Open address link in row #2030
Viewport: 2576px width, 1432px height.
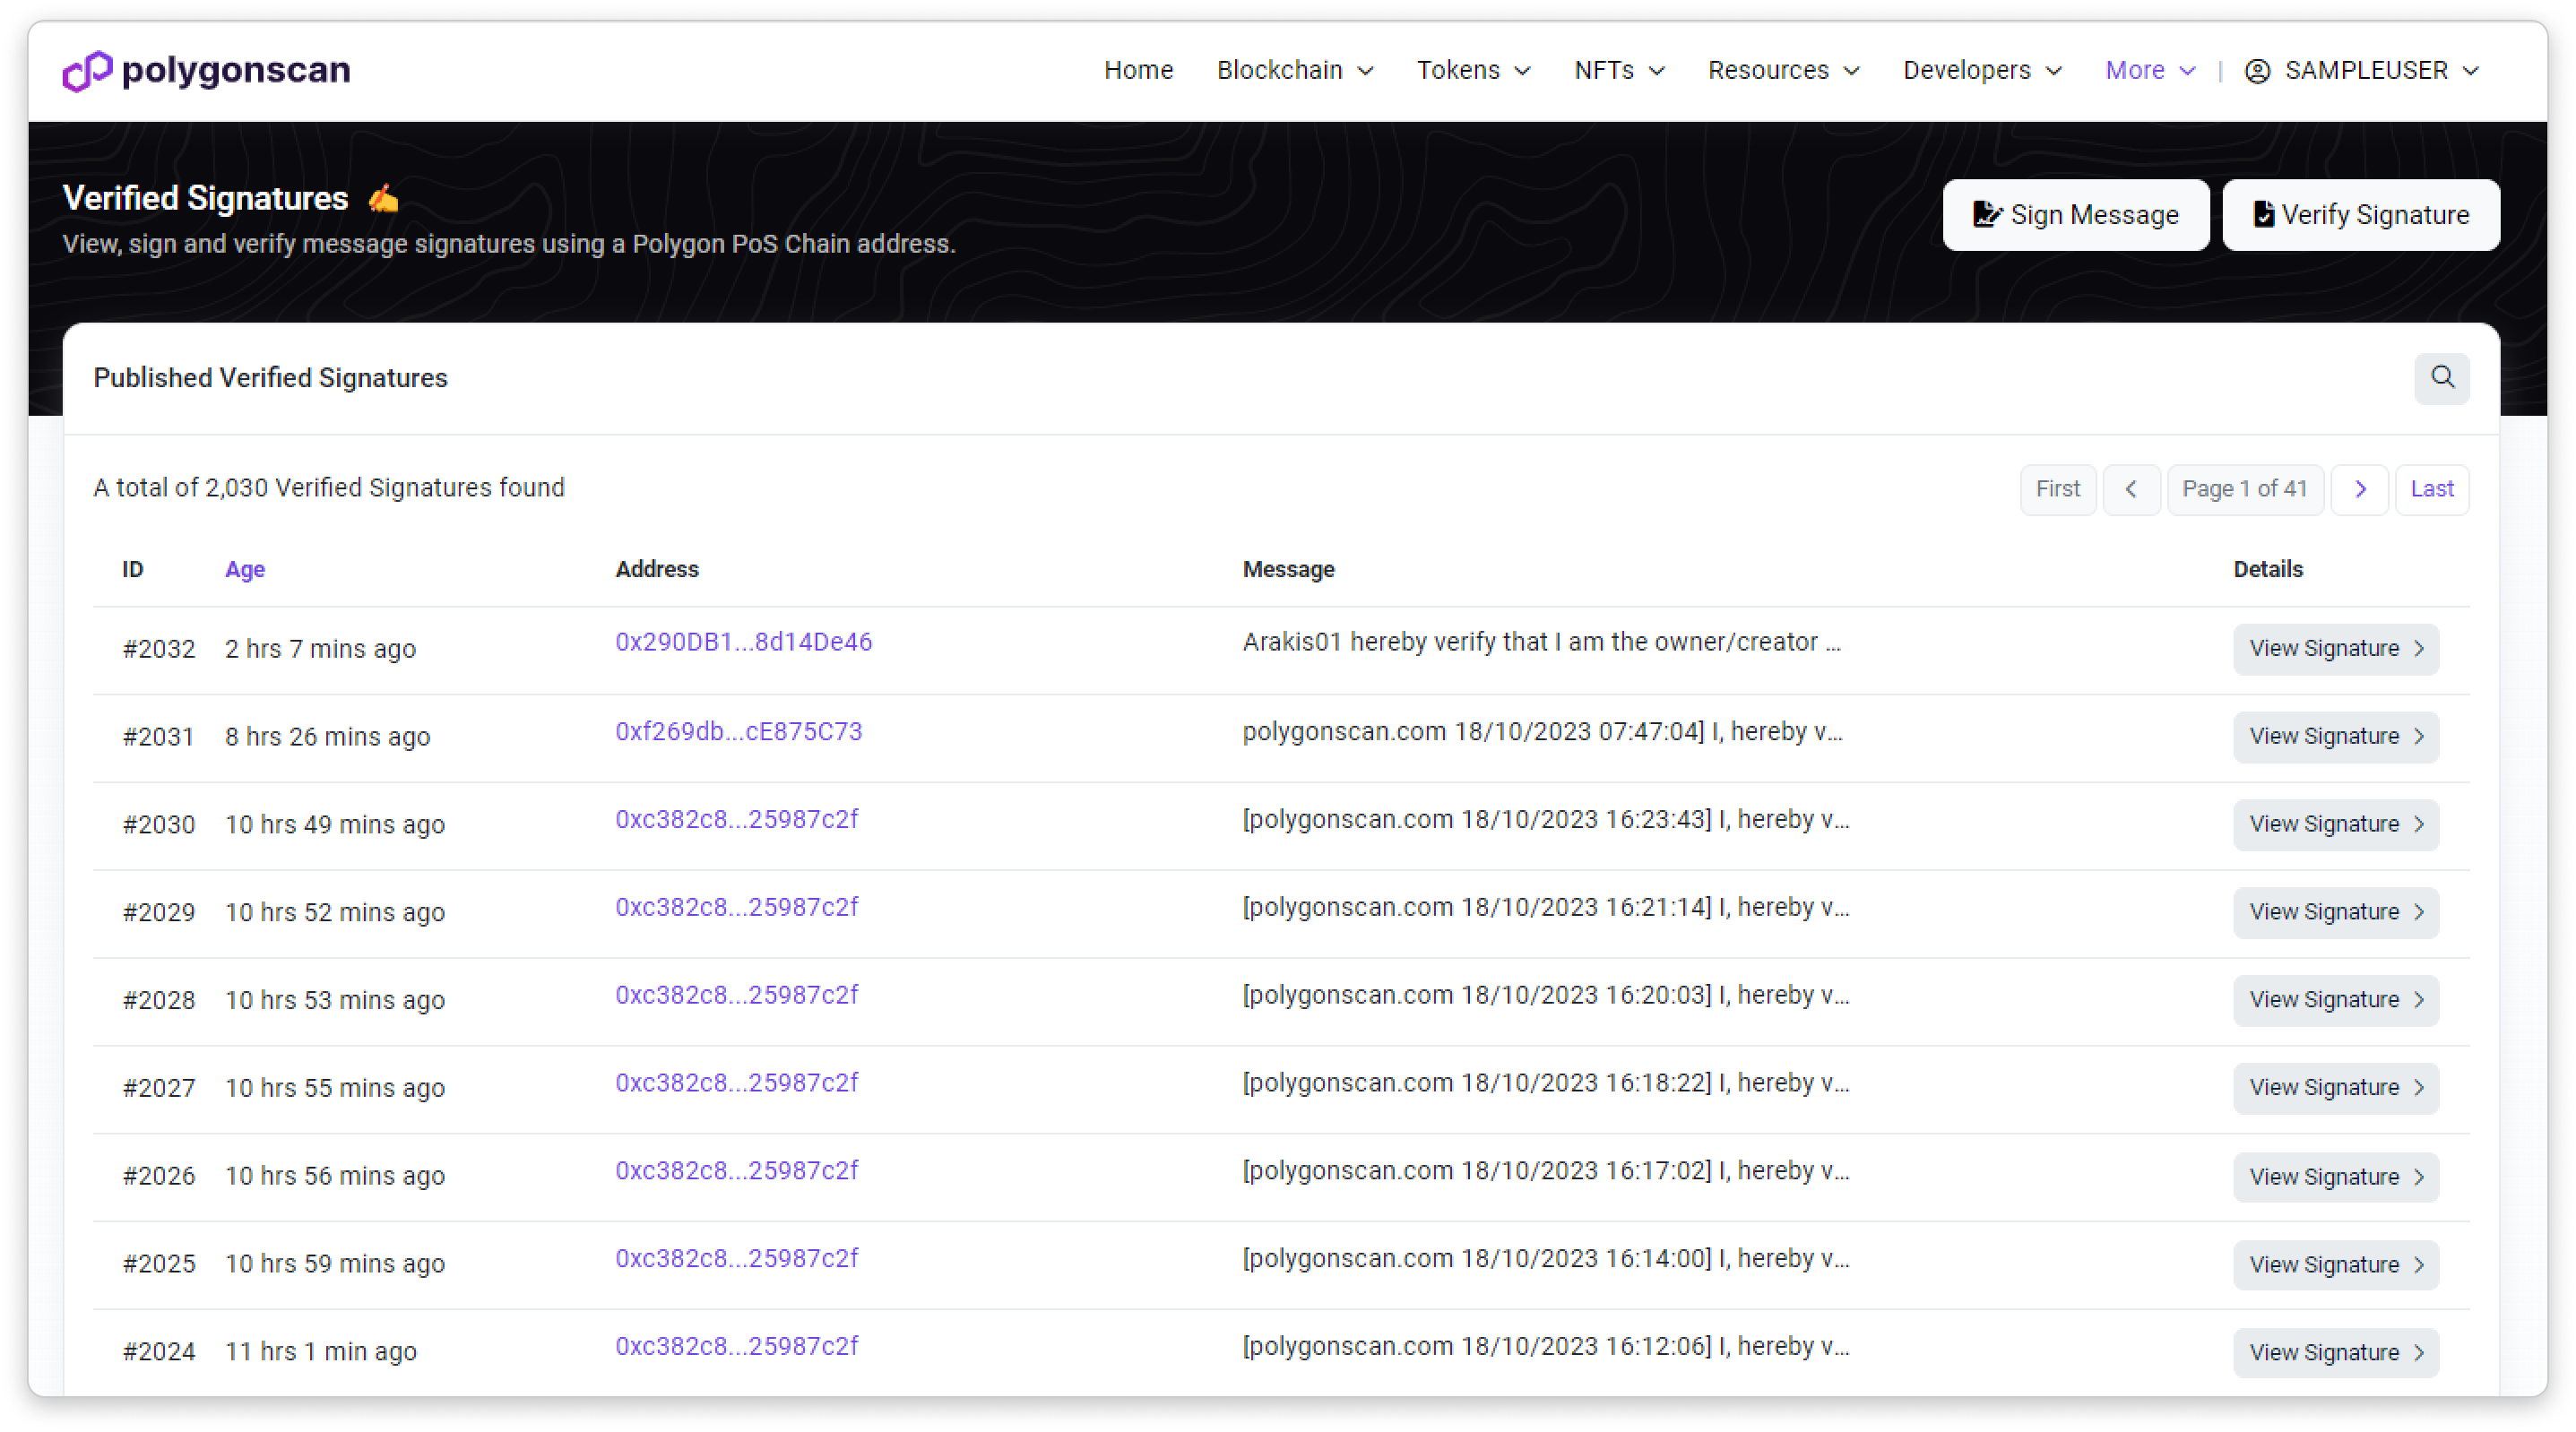[x=737, y=819]
